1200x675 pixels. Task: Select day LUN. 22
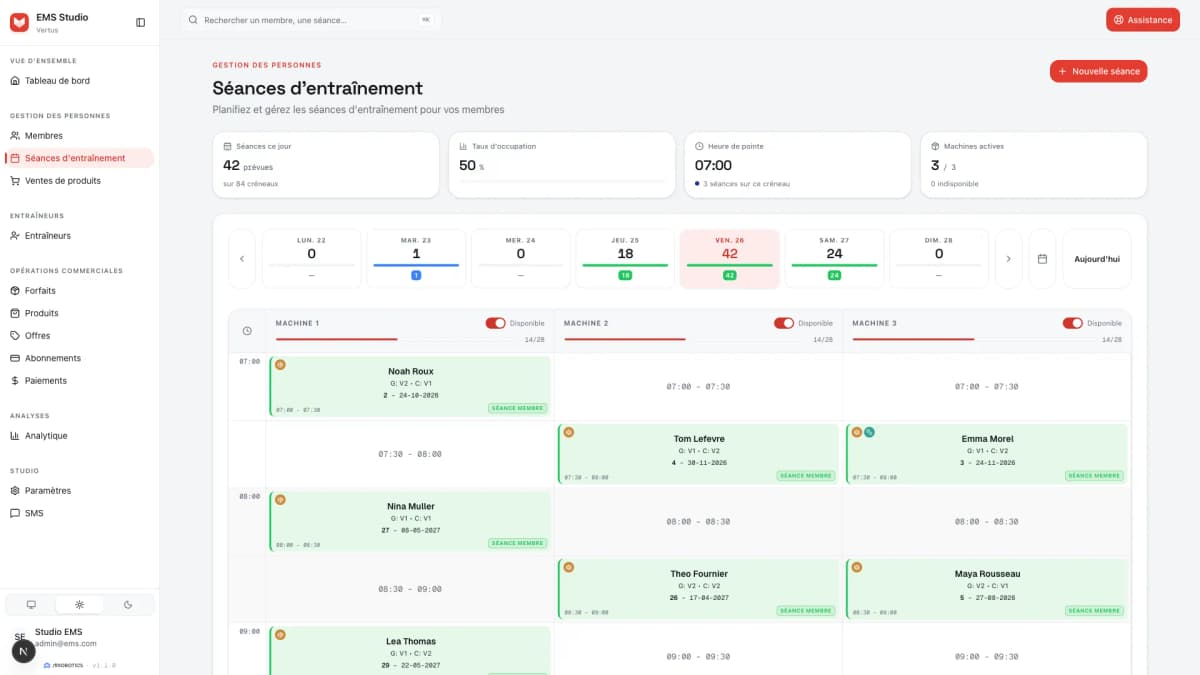(311, 259)
